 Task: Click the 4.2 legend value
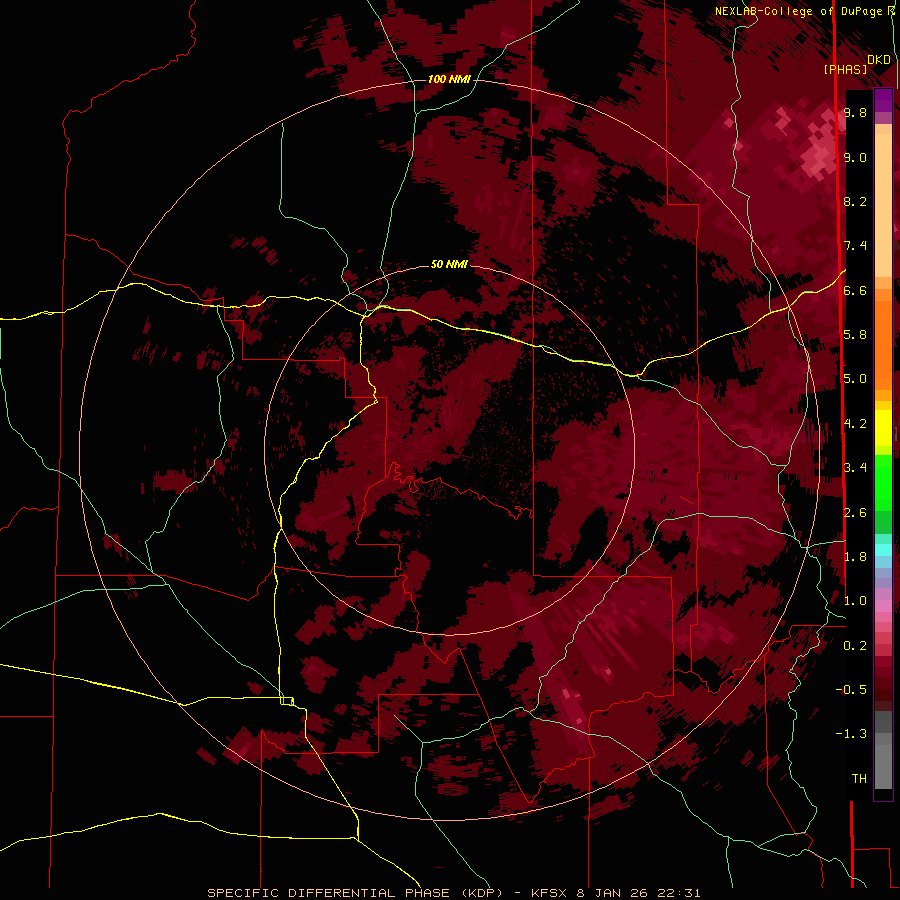(x=855, y=424)
